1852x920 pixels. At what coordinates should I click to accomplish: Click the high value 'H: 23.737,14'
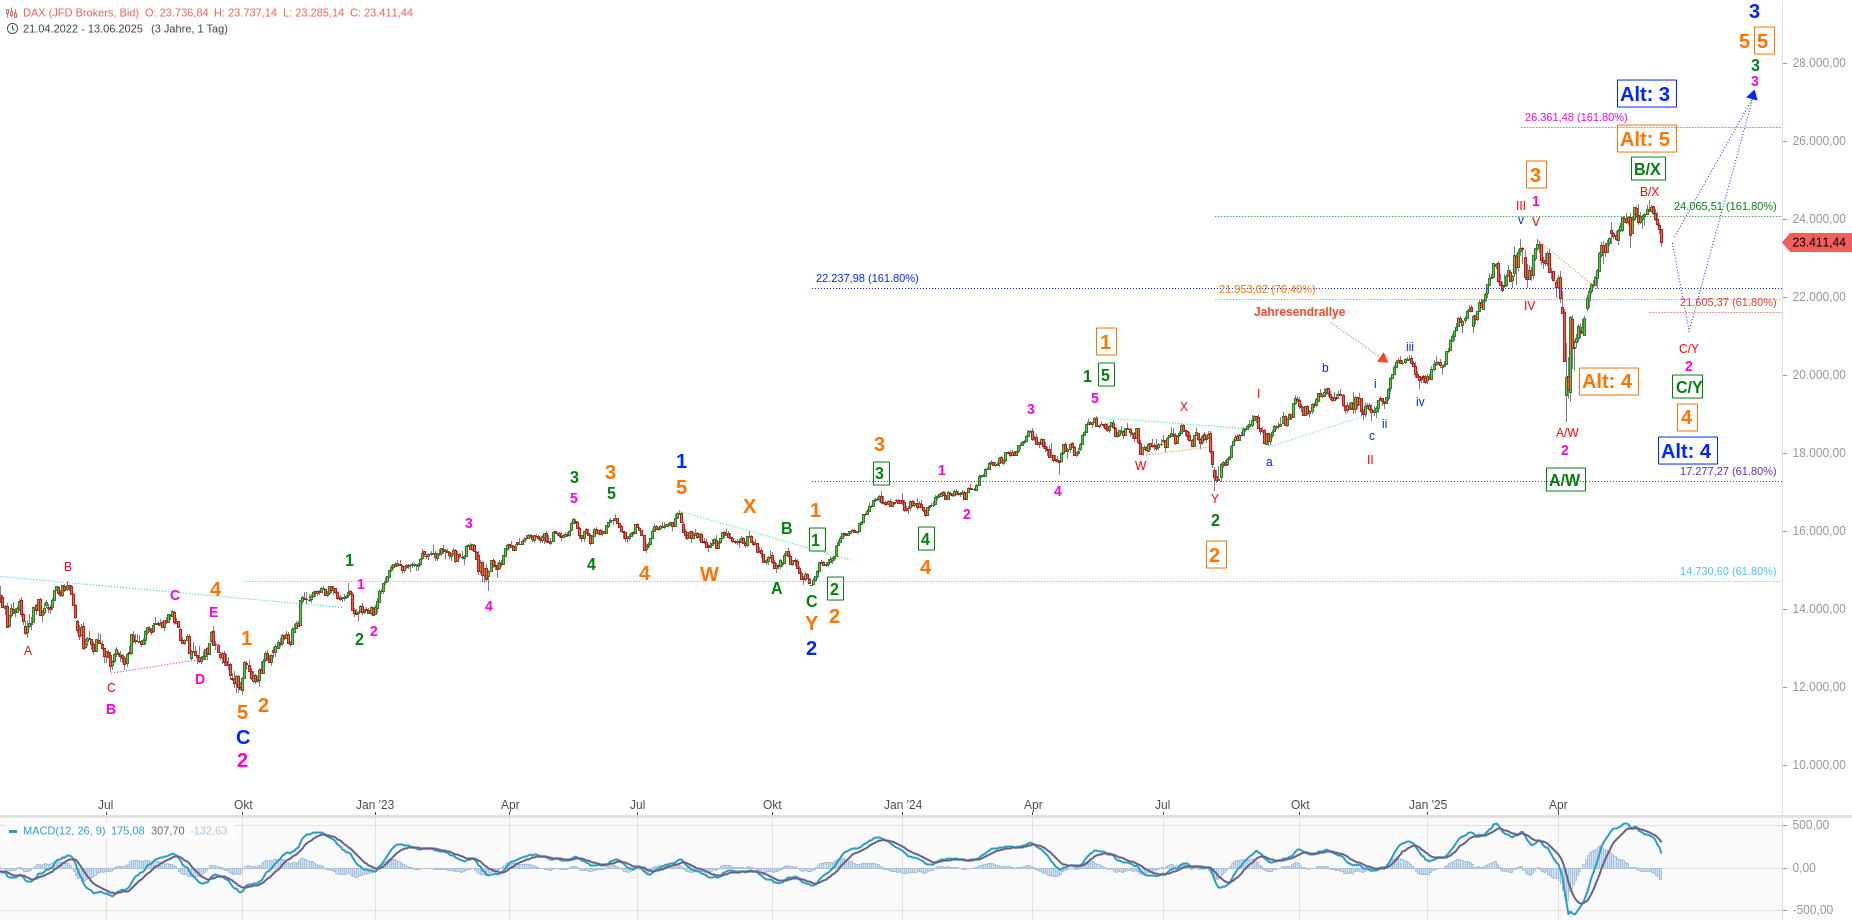(245, 13)
